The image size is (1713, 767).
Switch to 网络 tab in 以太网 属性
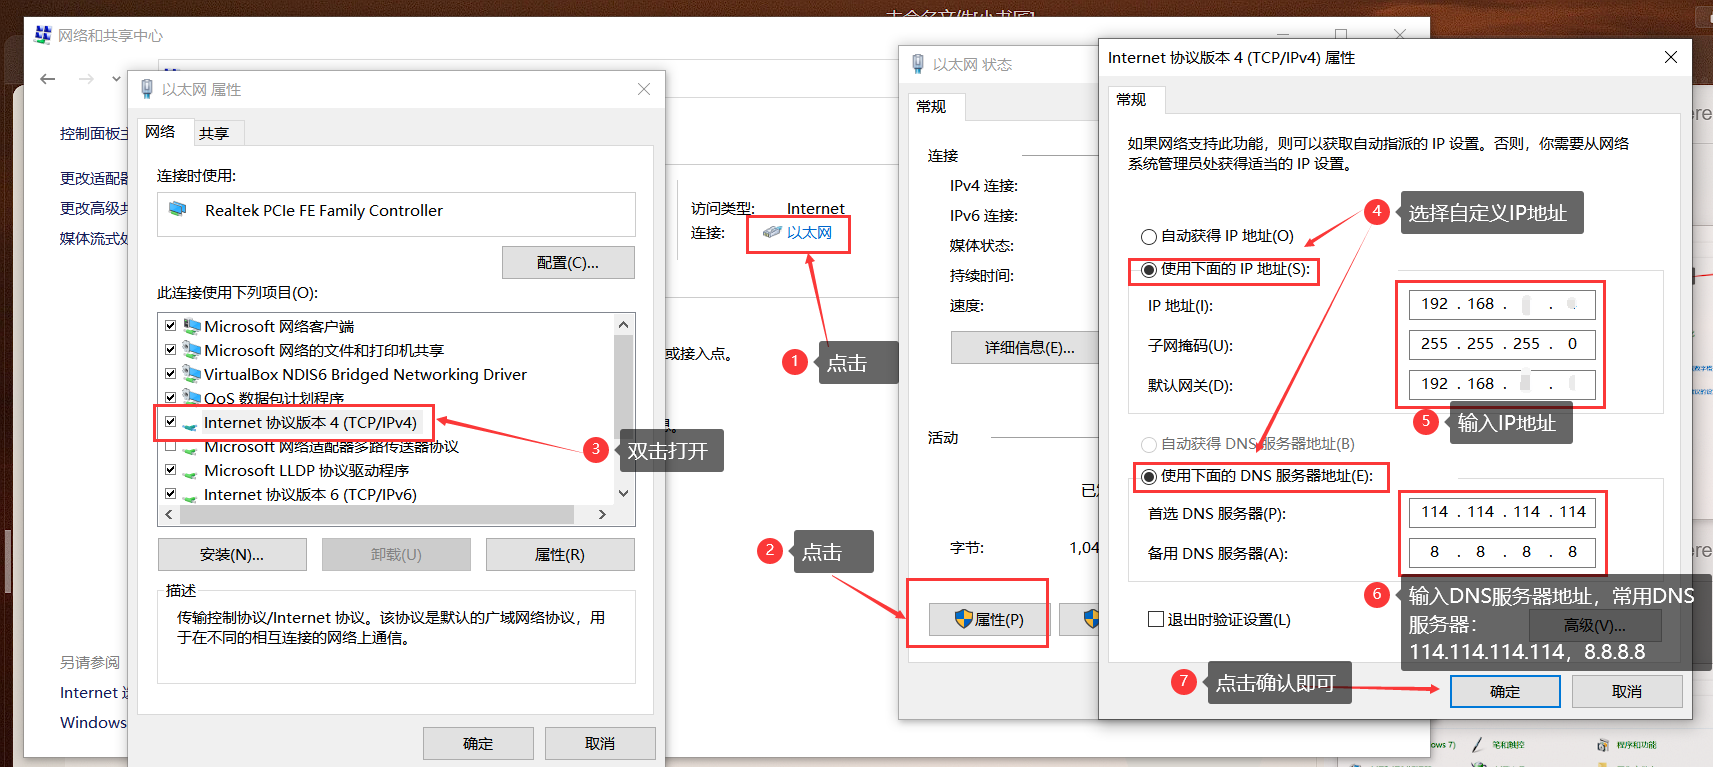click(160, 132)
